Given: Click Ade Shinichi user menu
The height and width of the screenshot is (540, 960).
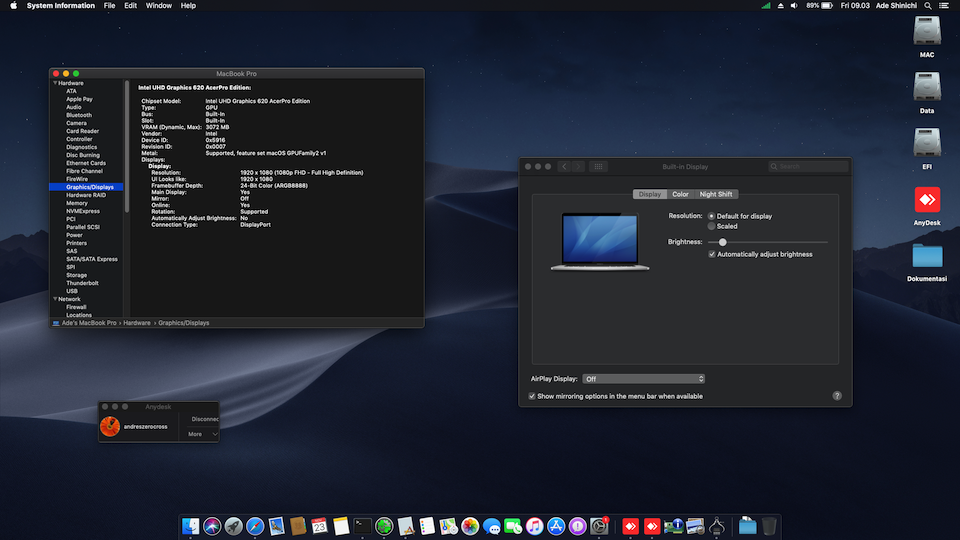Looking at the screenshot, I should (896, 6).
